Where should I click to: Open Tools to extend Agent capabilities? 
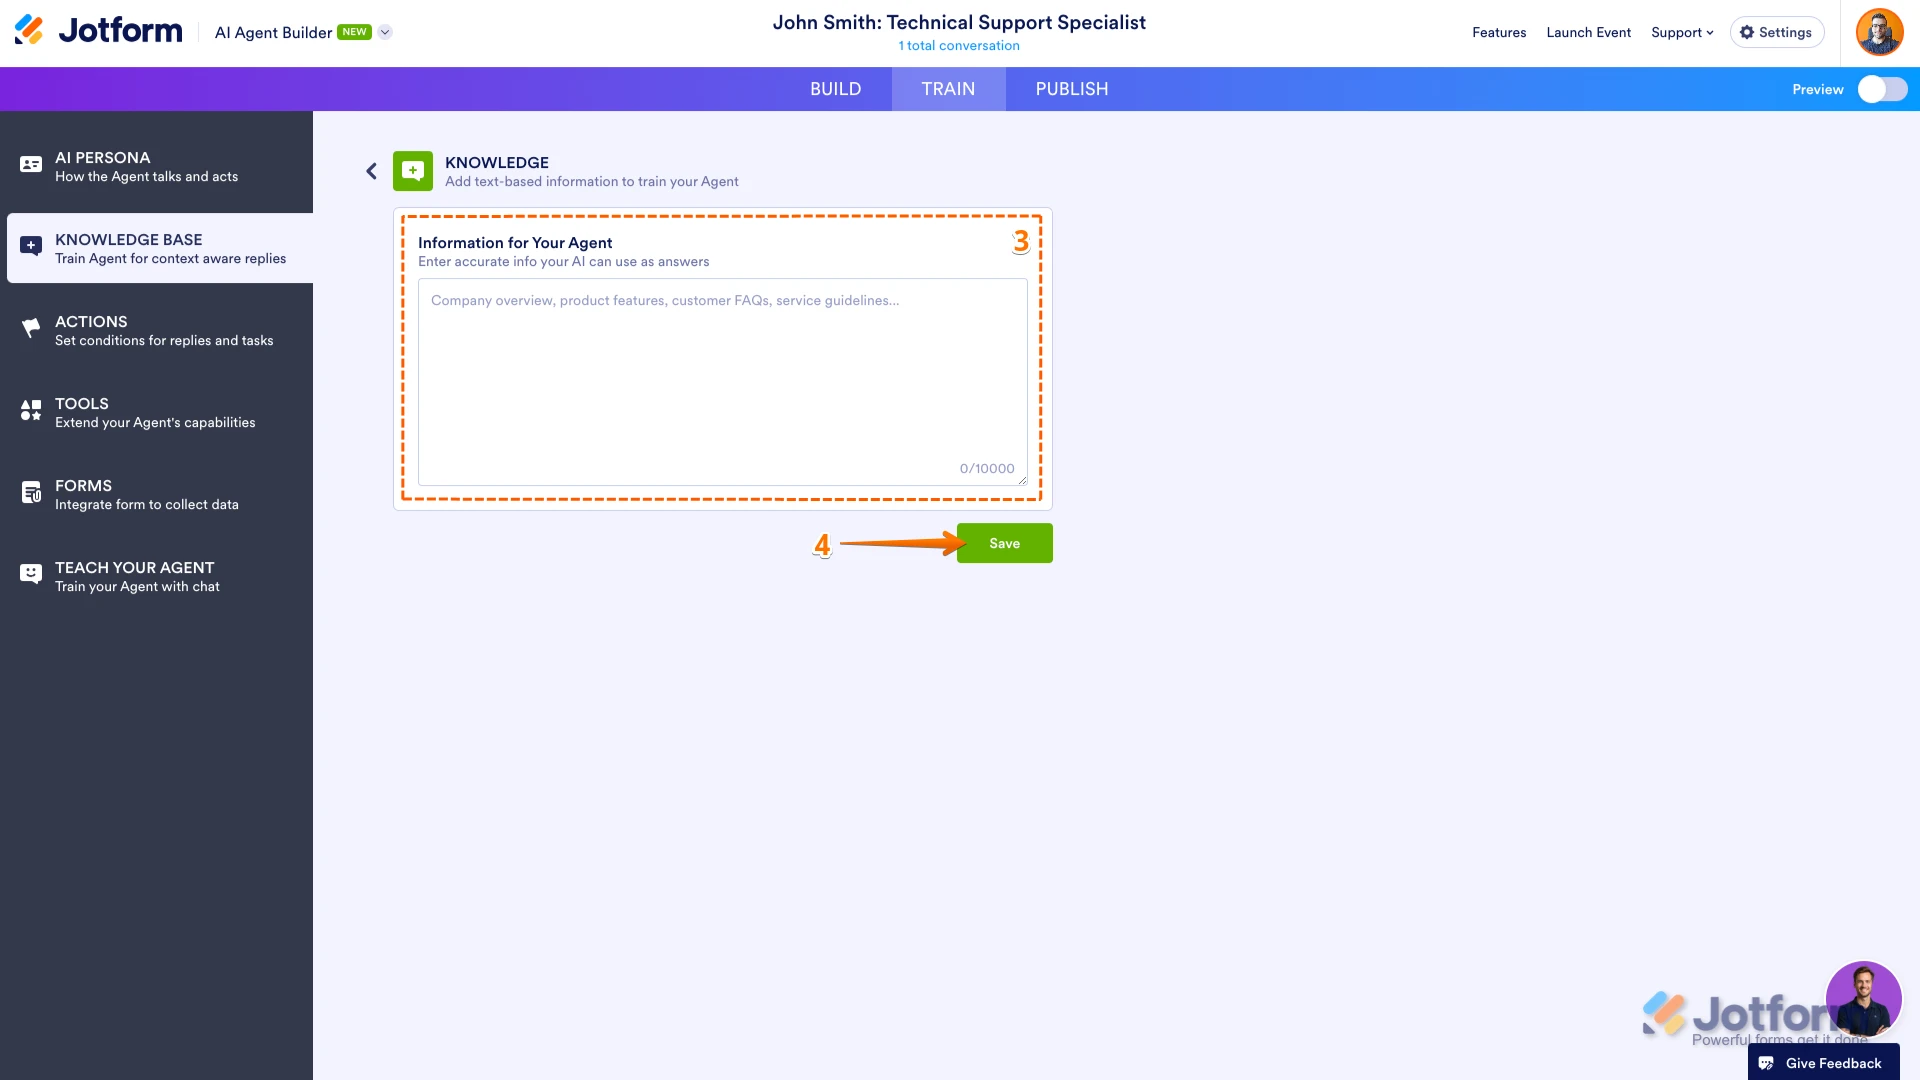30,410
